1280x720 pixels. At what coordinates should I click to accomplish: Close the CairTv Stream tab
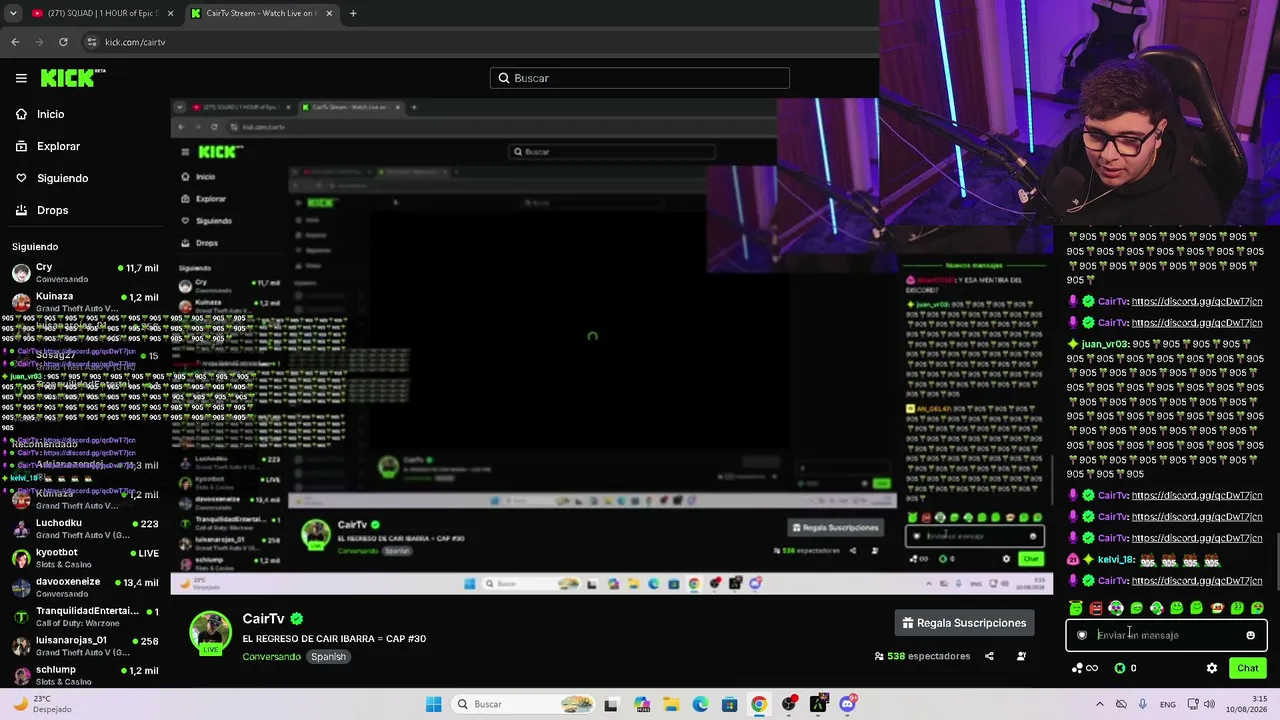[327, 13]
